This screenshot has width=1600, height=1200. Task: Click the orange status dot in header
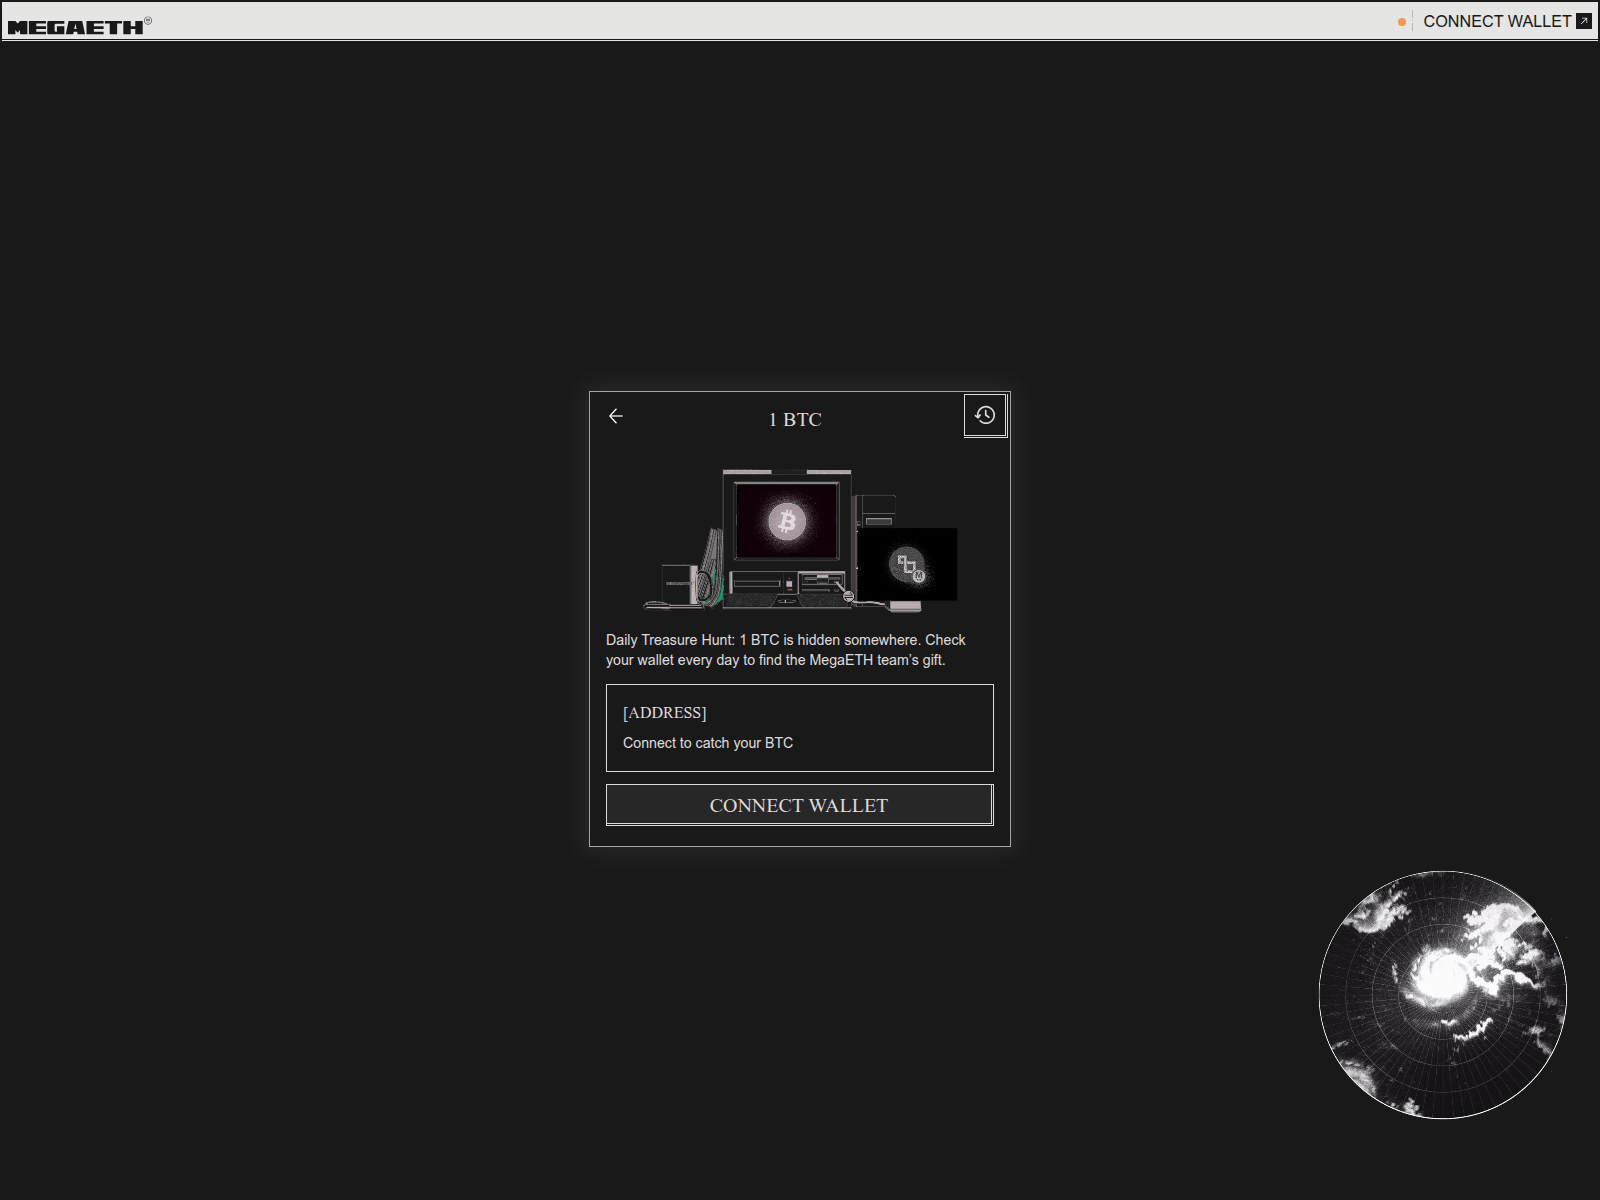[x=1402, y=22]
